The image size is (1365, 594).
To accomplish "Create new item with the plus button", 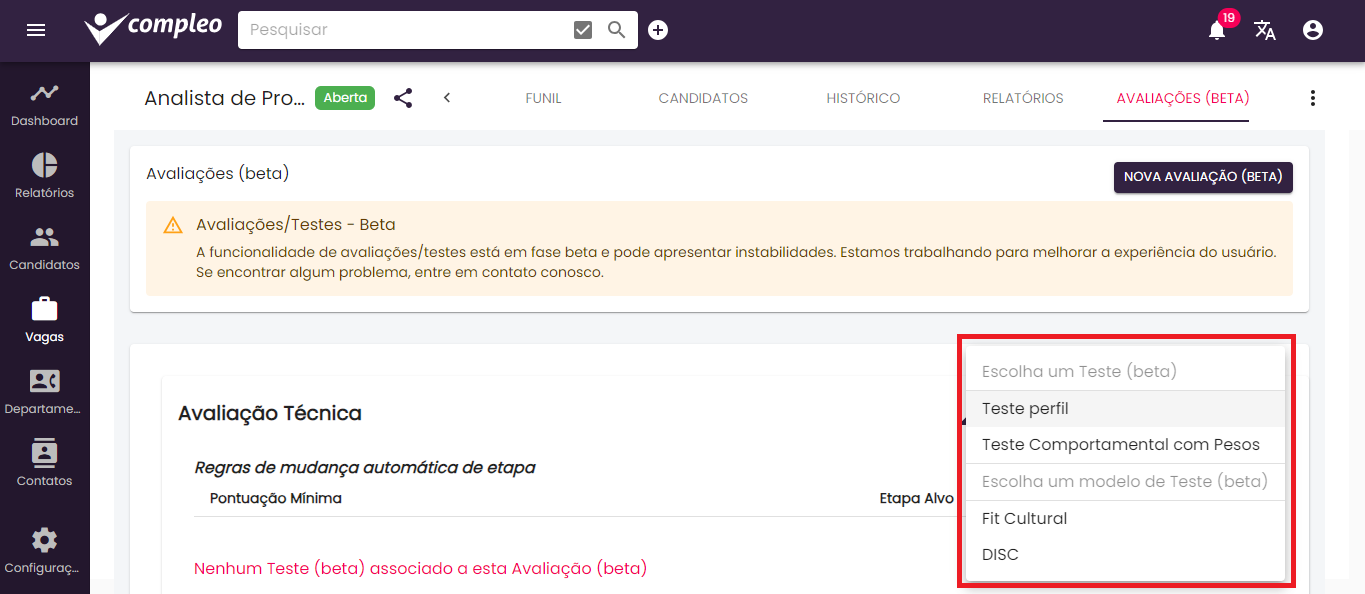I will 657,29.
